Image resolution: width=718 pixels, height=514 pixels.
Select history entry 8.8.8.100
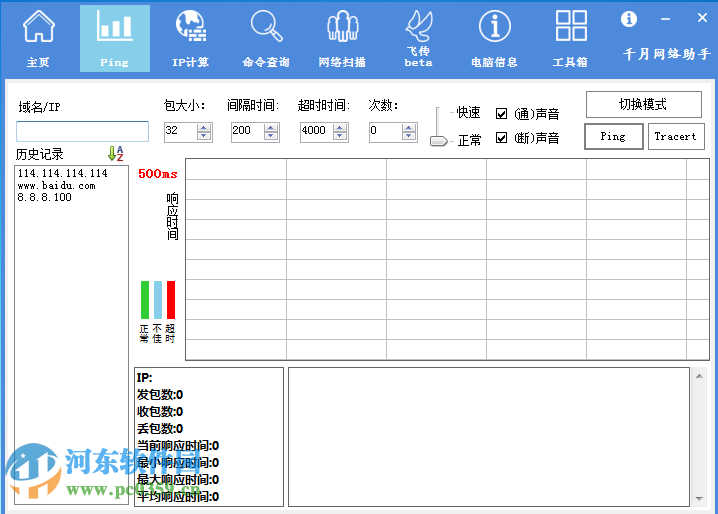(44, 197)
